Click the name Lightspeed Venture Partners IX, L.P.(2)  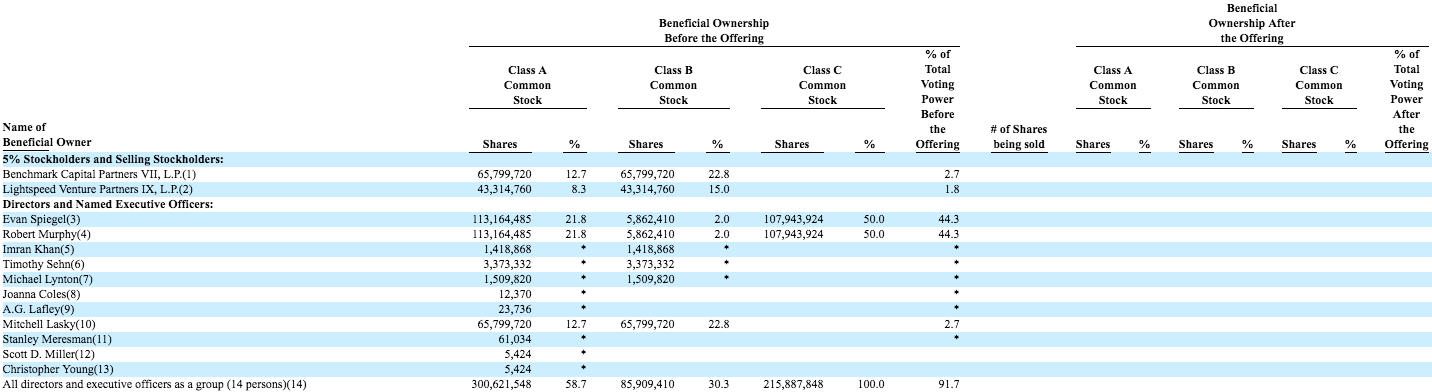[x=97, y=189]
